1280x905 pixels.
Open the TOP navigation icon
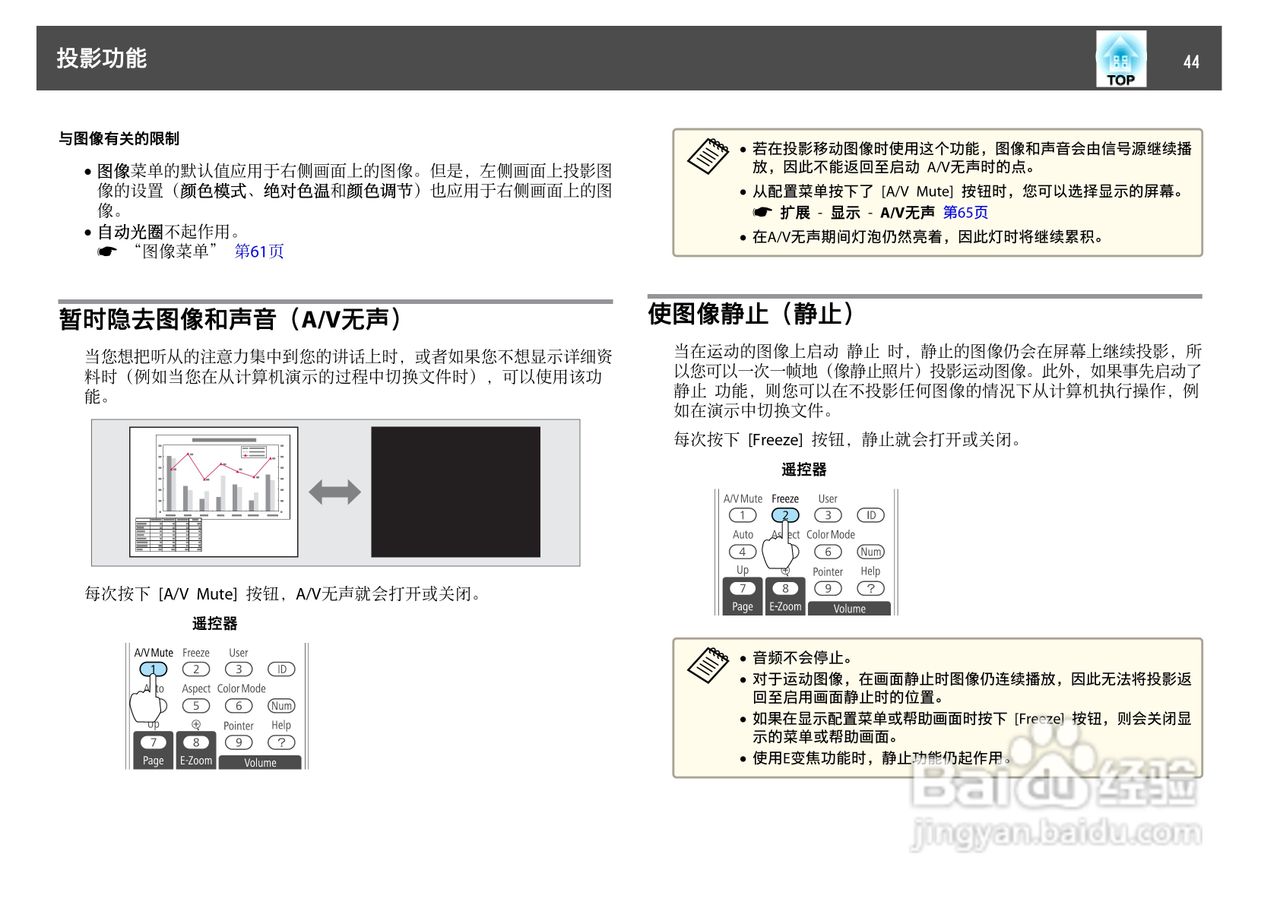(x=1120, y=58)
